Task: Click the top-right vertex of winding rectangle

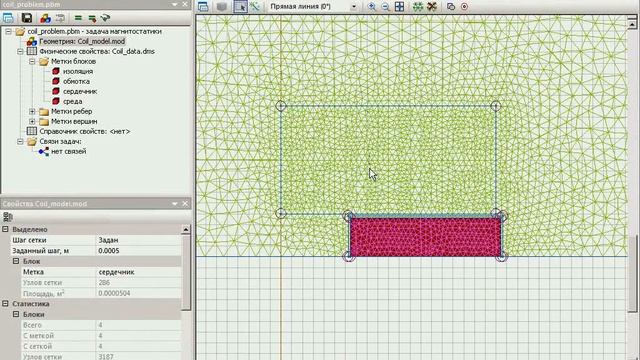Action: (496, 106)
